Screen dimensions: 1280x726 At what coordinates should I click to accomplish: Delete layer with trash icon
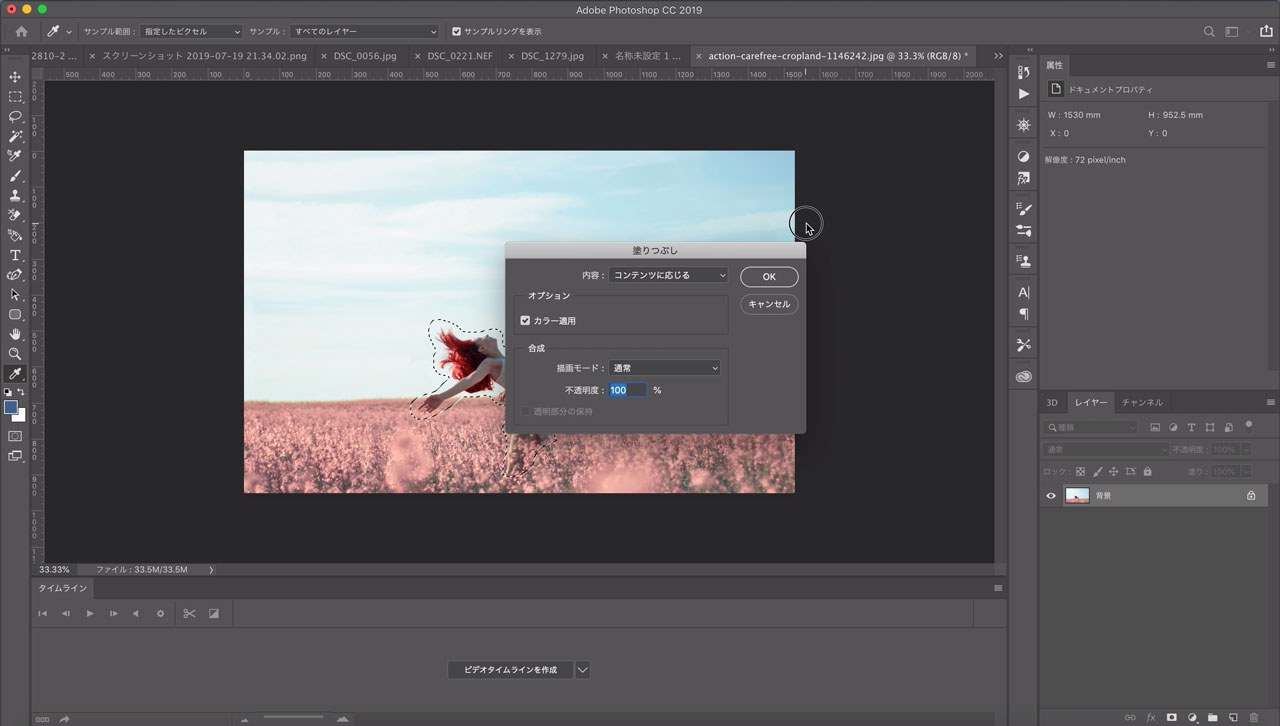1254,717
